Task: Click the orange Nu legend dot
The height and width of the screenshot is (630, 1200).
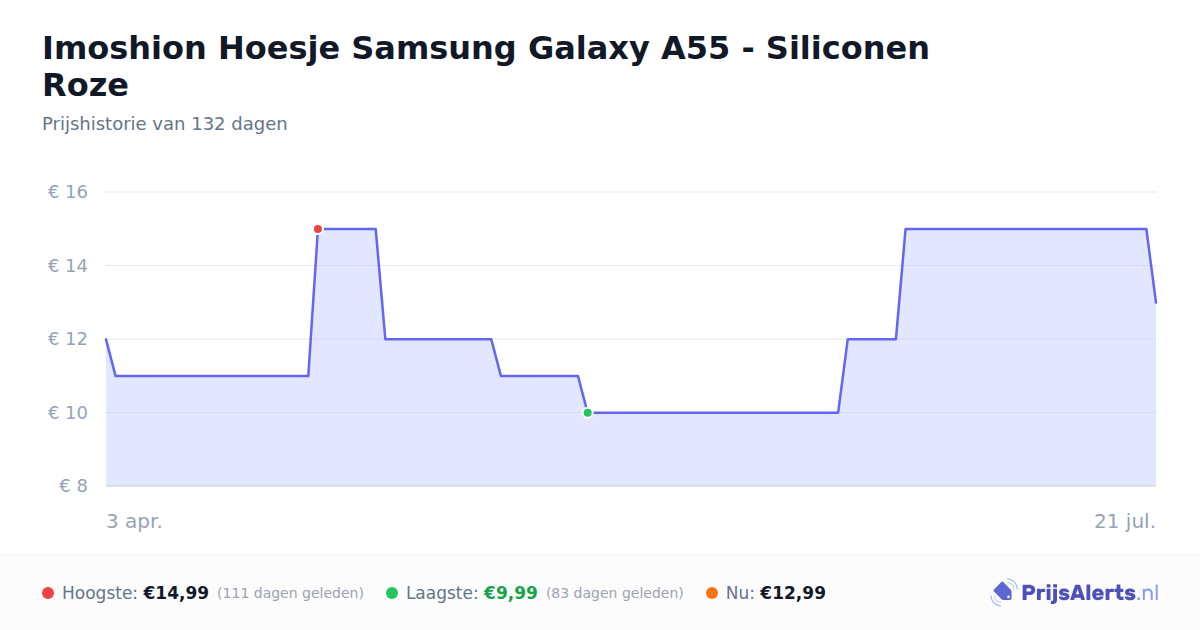Action: click(712, 593)
